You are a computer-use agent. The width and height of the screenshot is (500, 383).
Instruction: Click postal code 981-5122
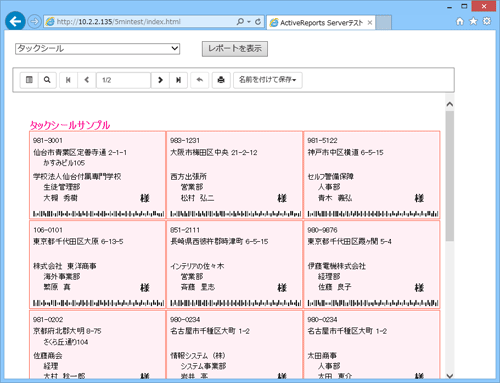322,140
